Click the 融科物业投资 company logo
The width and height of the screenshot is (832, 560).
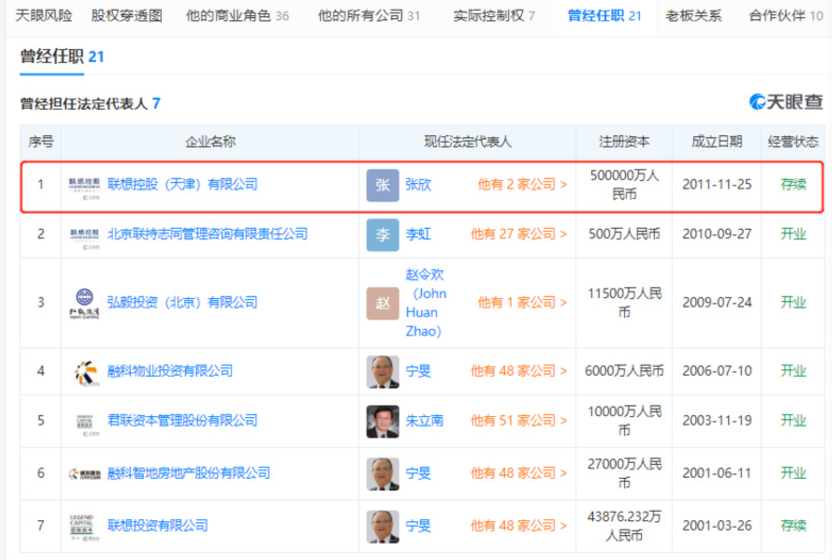[x=86, y=373]
